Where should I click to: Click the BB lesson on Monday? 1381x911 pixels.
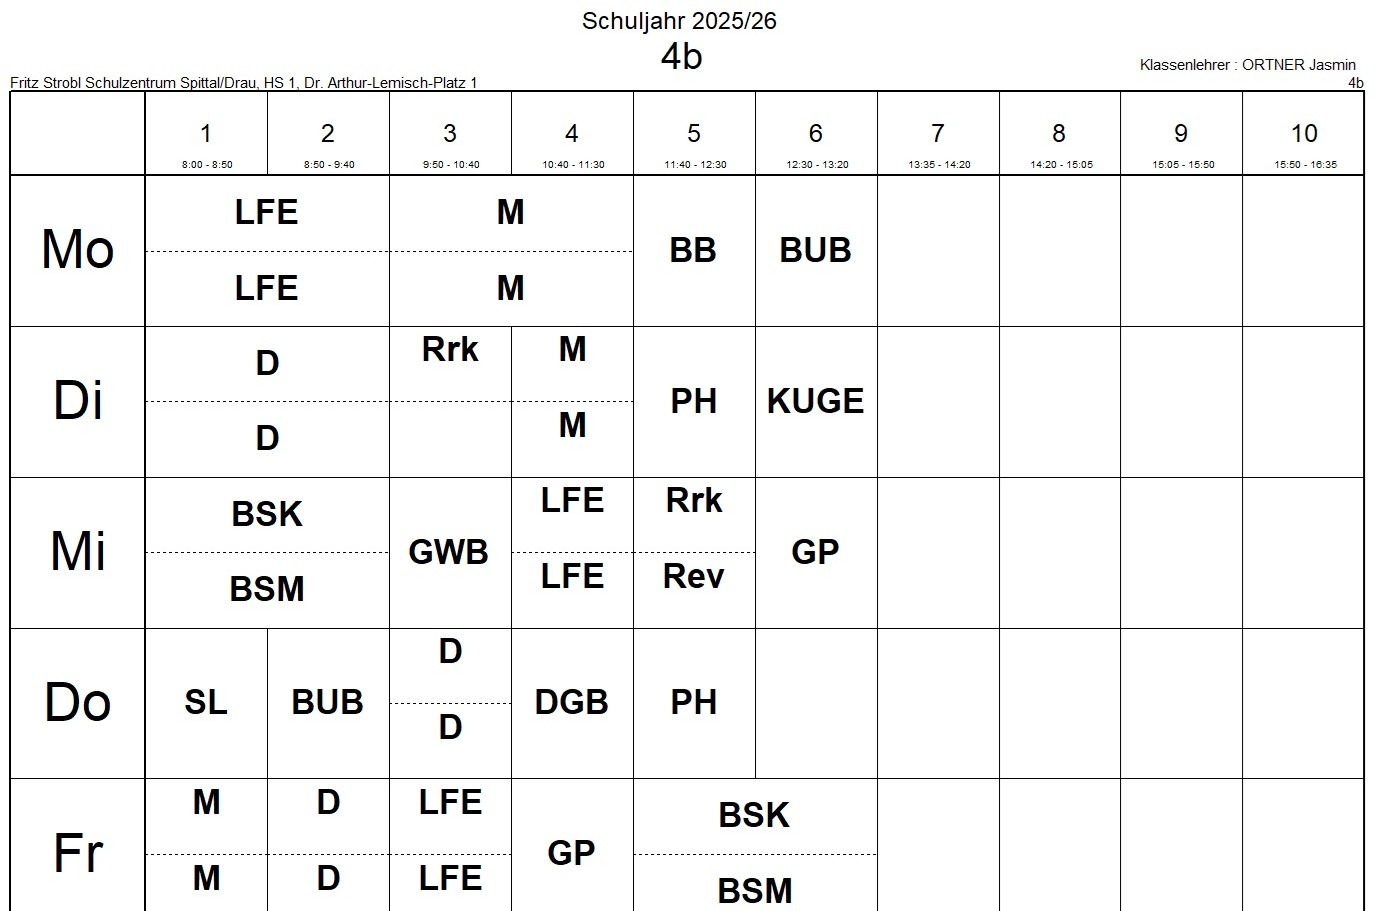[x=693, y=250]
